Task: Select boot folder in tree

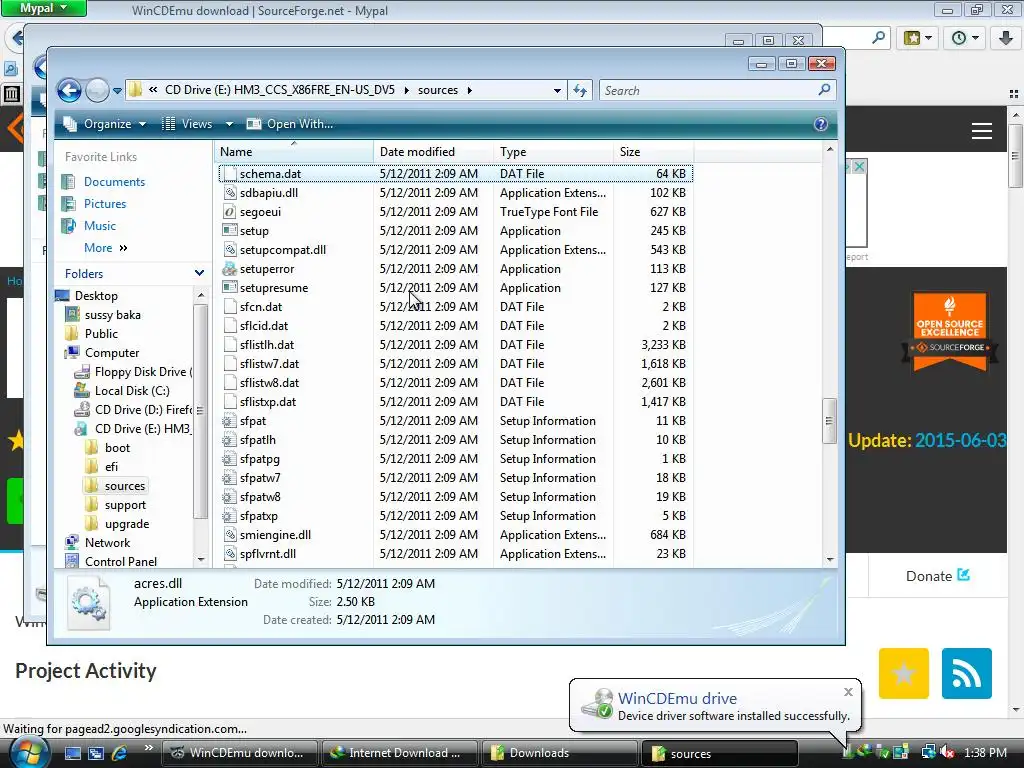Action: tap(117, 448)
